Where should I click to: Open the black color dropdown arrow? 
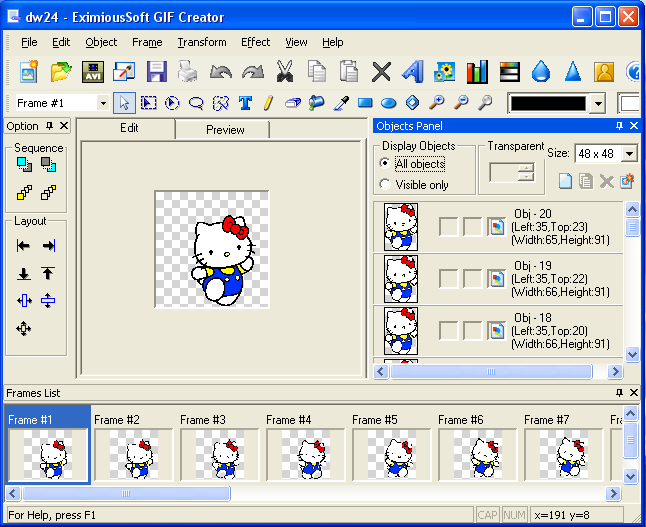coord(598,103)
